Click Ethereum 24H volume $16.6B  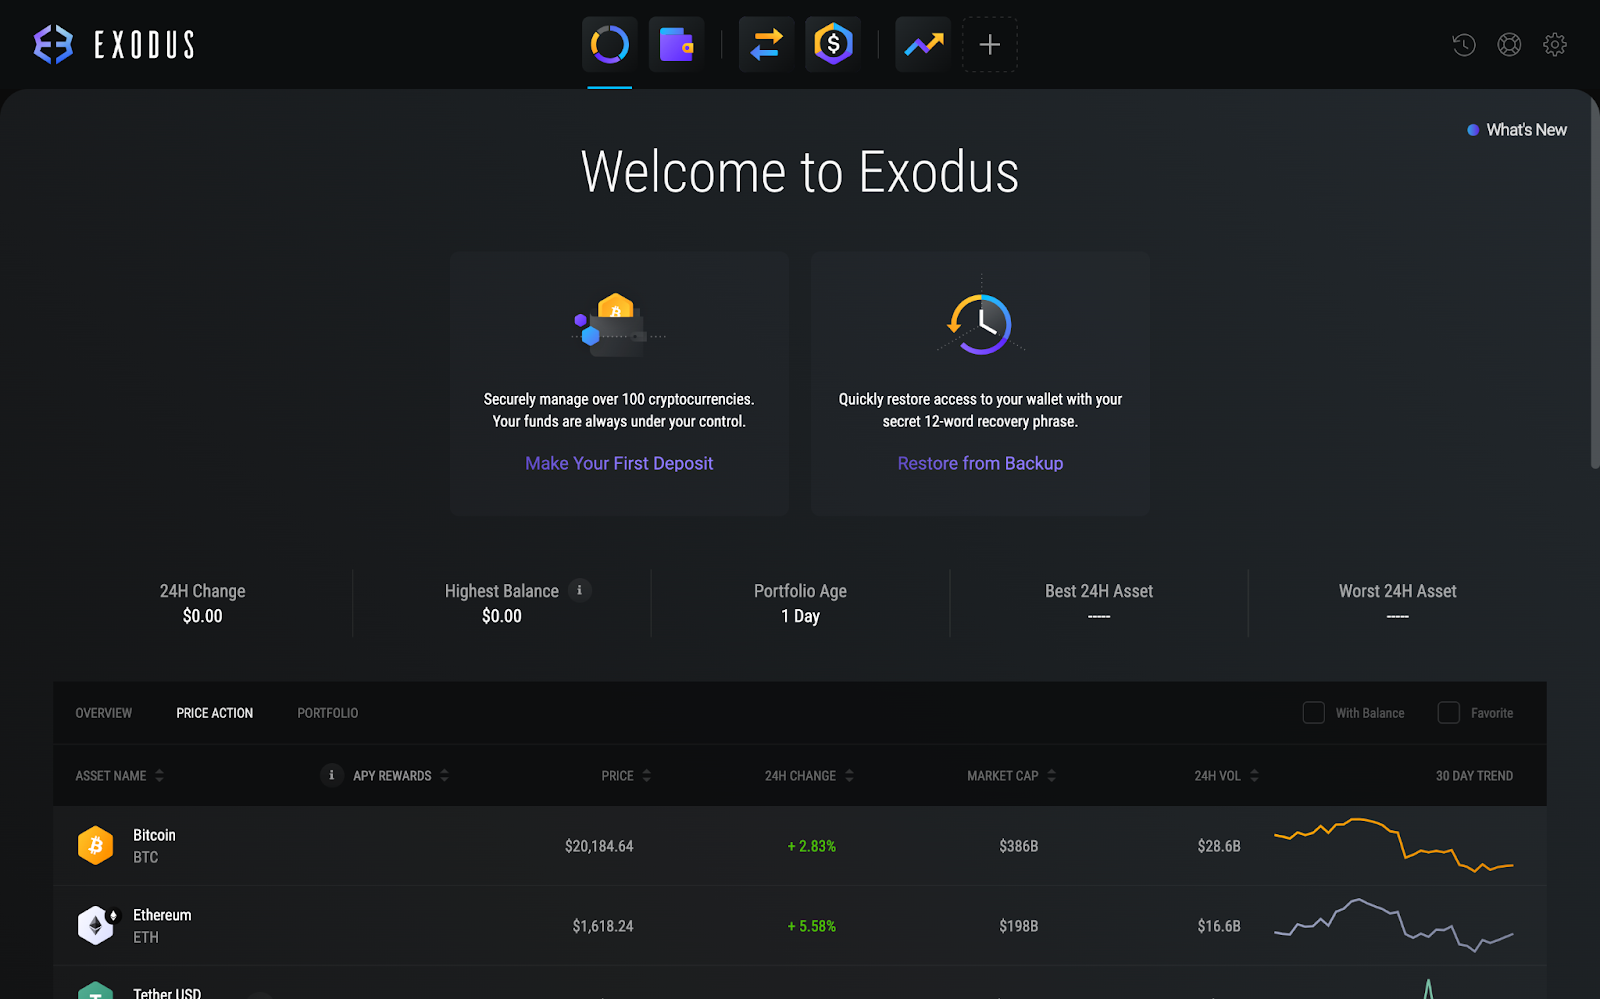pyautogui.click(x=1219, y=926)
